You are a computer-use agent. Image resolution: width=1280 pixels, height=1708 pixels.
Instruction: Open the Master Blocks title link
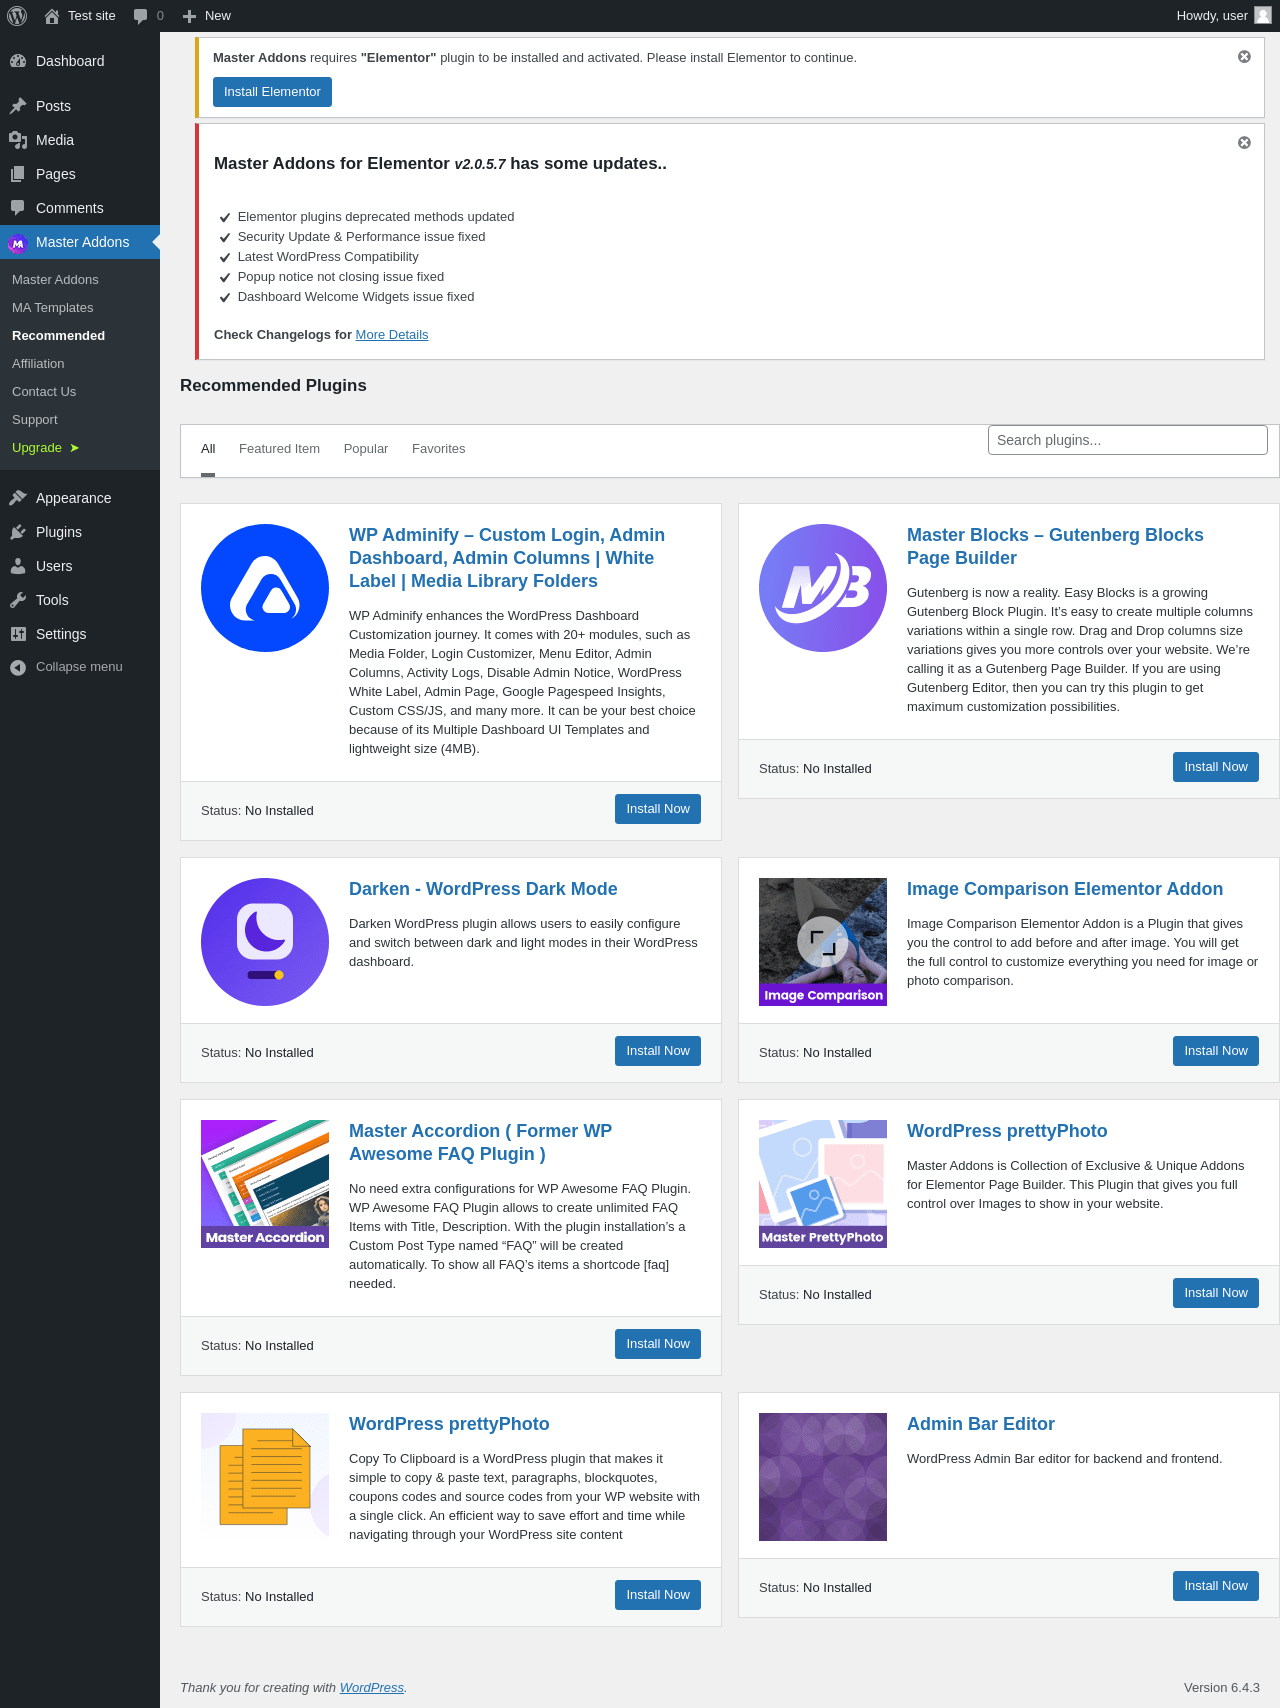click(x=1055, y=547)
